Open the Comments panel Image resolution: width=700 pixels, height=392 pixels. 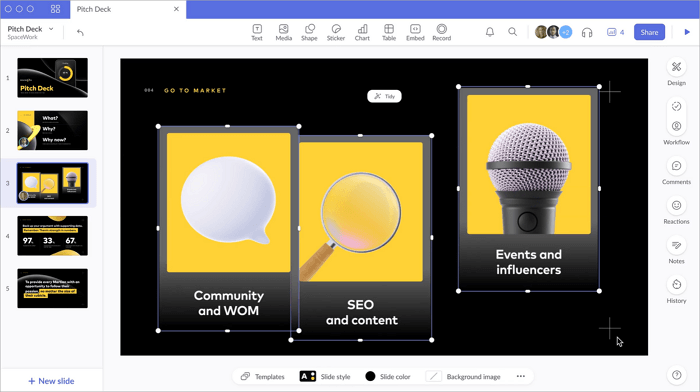pyautogui.click(x=676, y=171)
